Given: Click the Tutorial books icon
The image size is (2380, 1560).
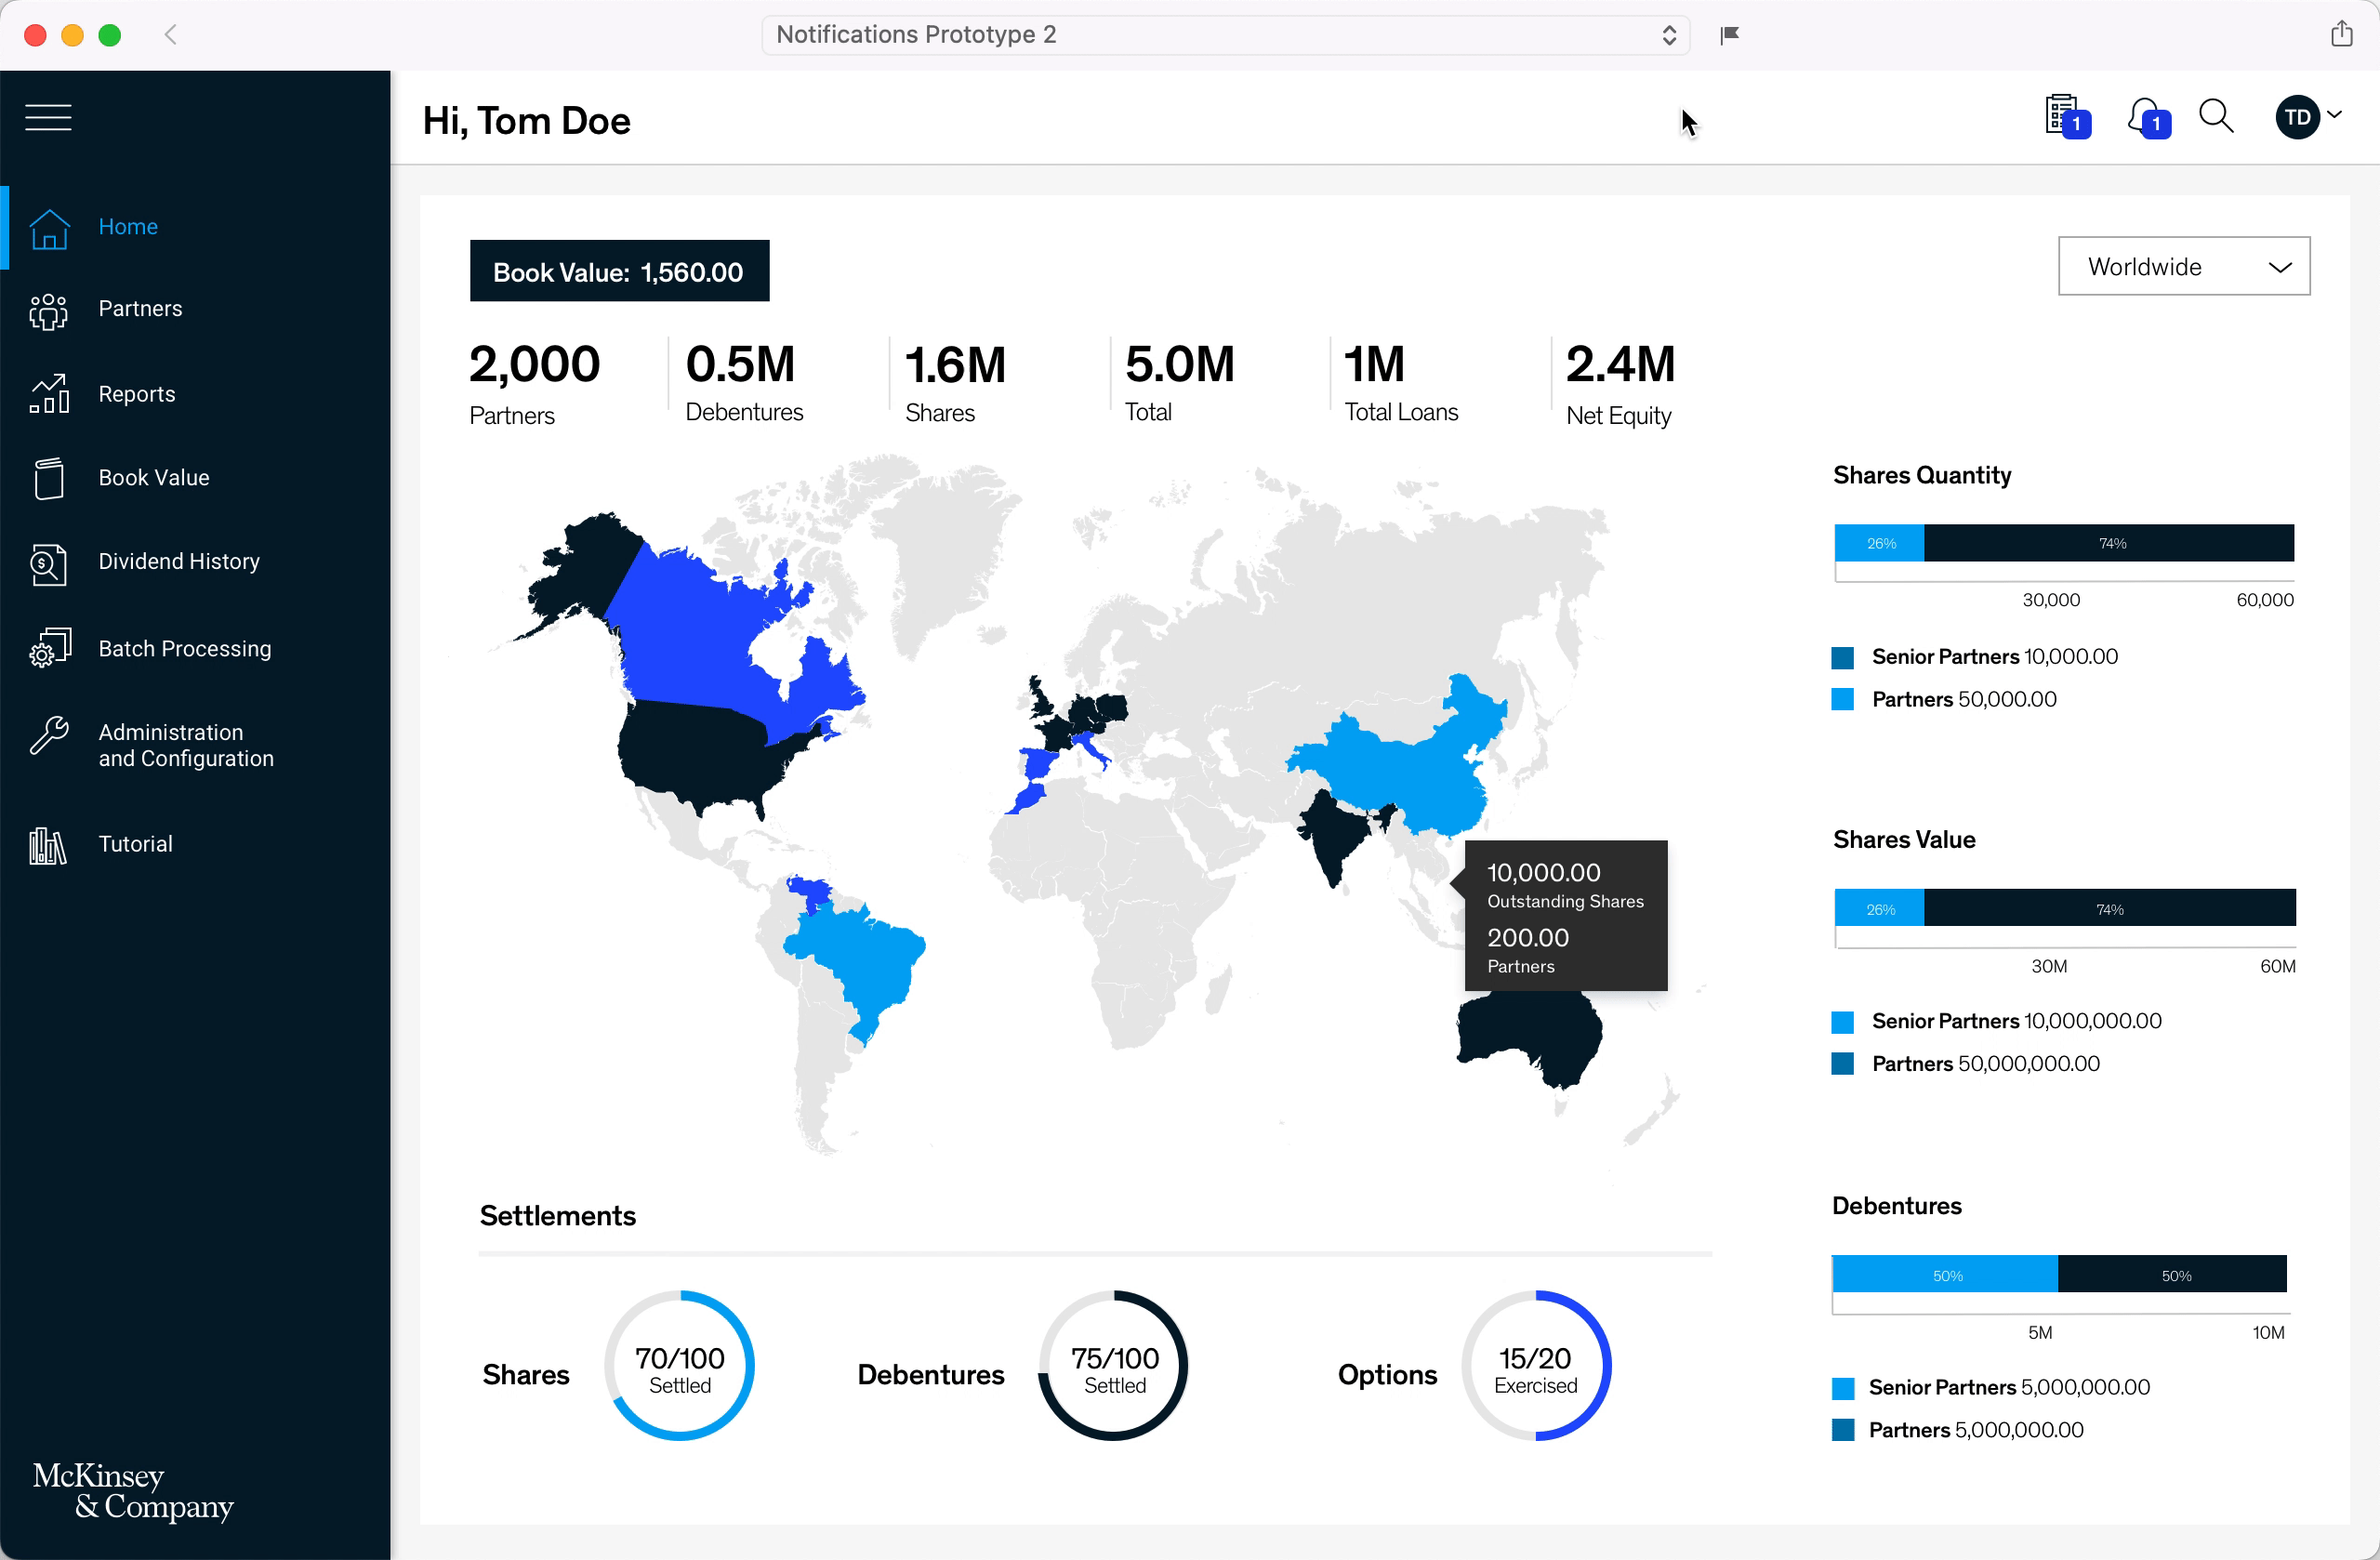Looking at the screenshot, I should [x=48, y=845].
